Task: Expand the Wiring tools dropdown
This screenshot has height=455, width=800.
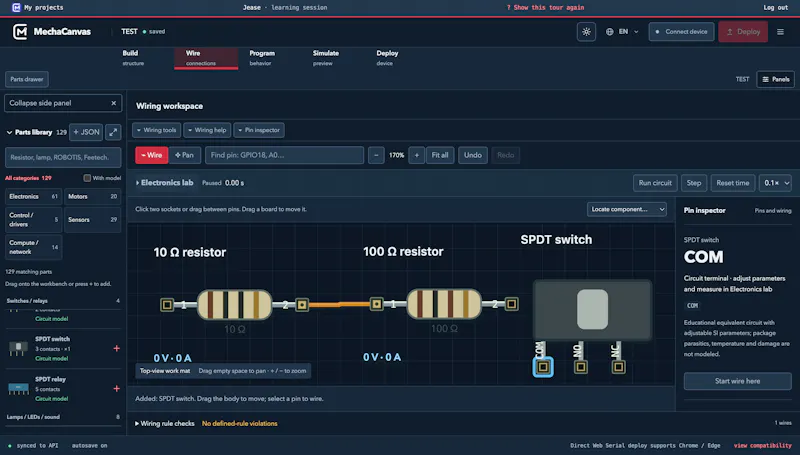Action: pyautogui.click(x=157, y=130)
